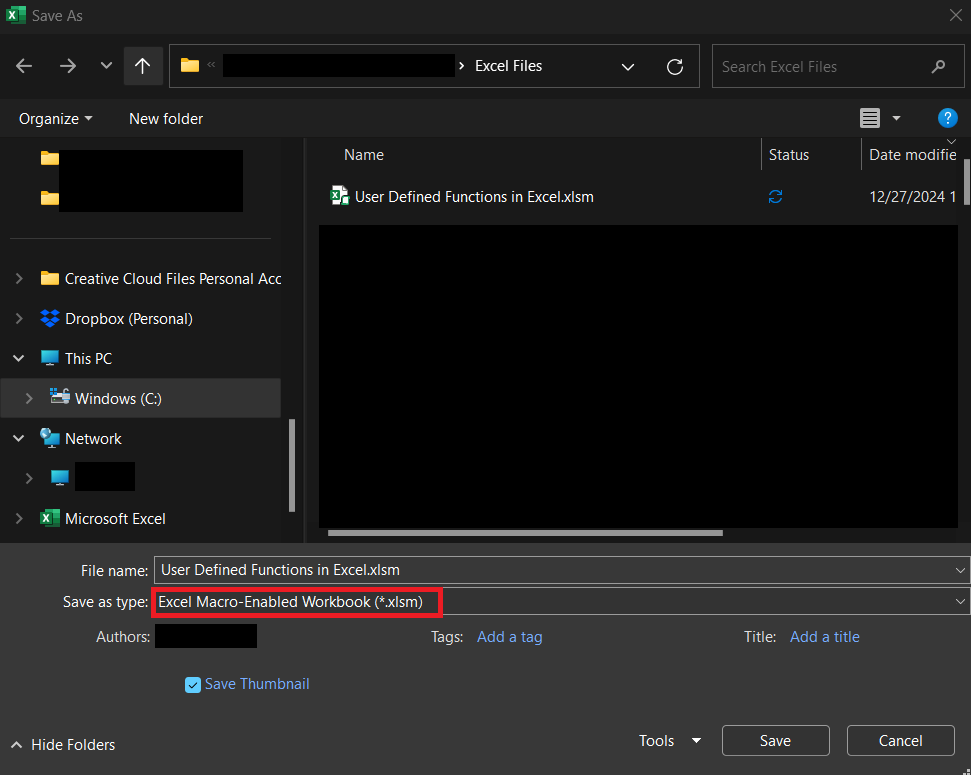The image size is (971, 775).
Task: Open the view options dropdown arrow
Action: [896, 118]
